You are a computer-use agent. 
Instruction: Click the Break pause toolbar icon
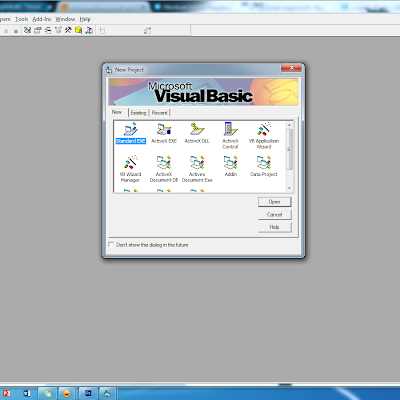6,31
